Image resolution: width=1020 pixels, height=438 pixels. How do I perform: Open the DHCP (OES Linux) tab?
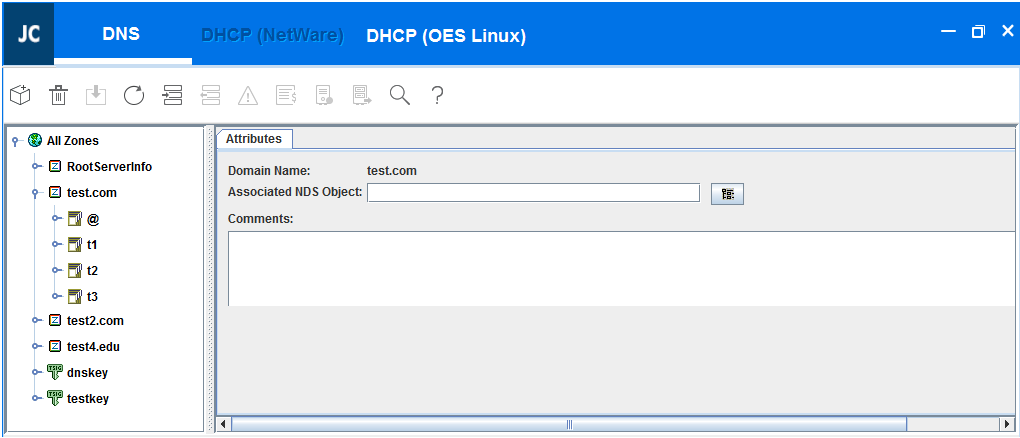coord(446,36)
